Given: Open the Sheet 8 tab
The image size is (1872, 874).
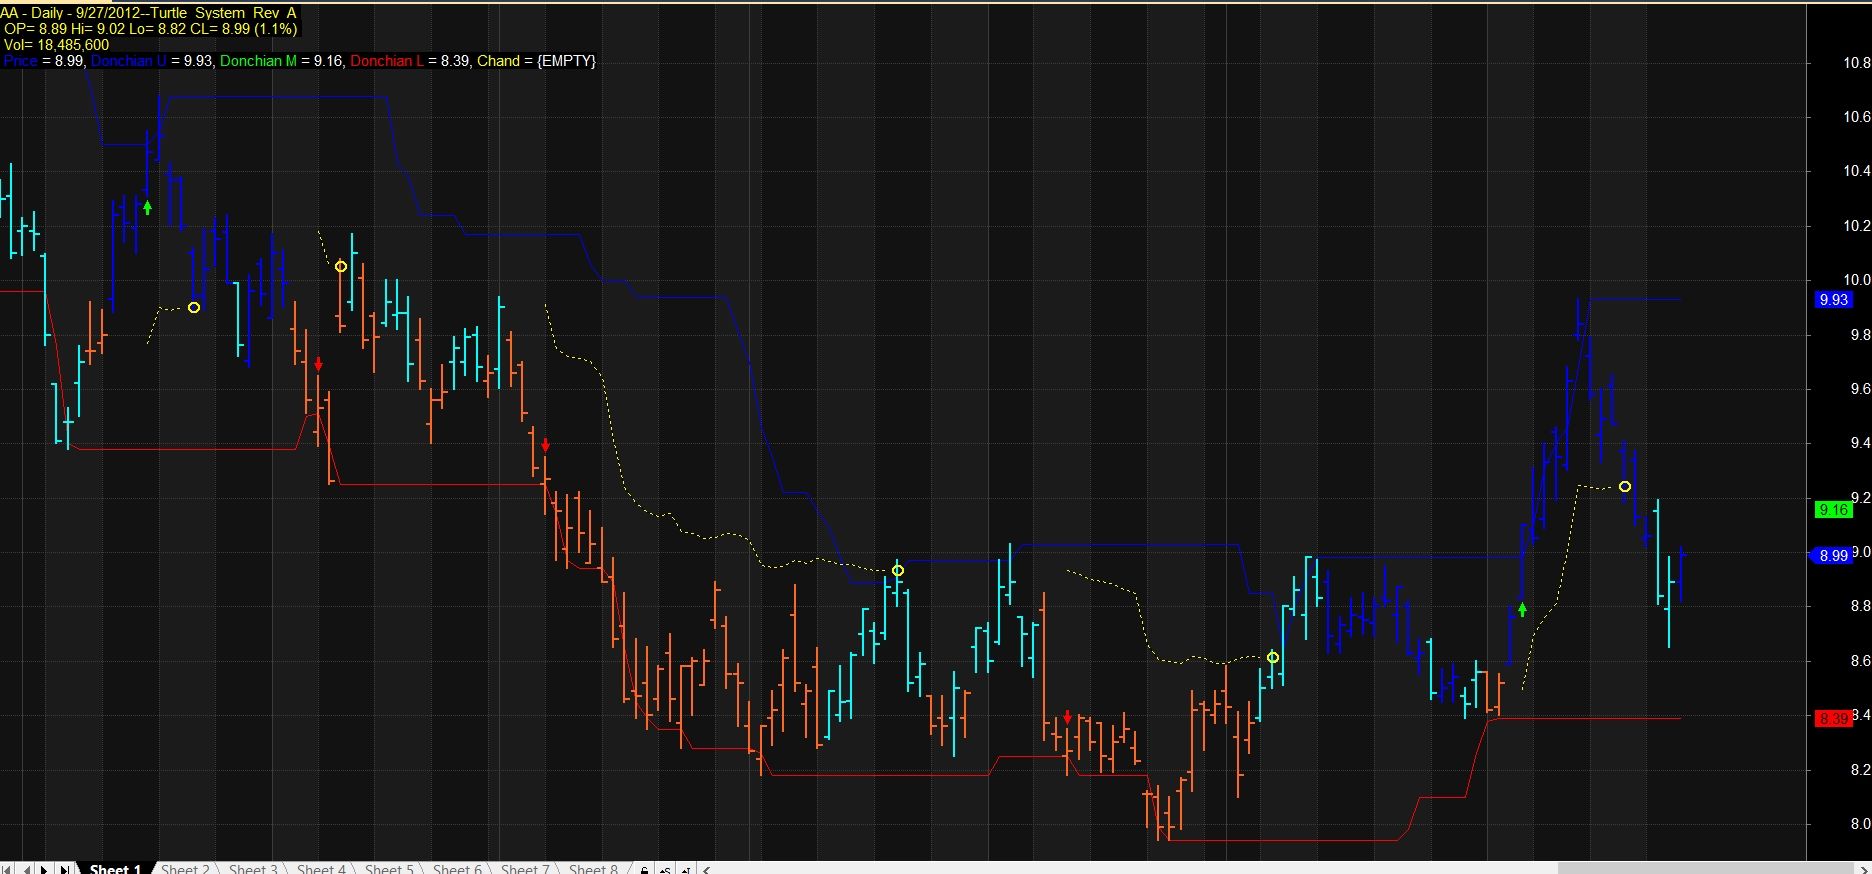Looking at the screenshot, I should click(x=593, y=869).
